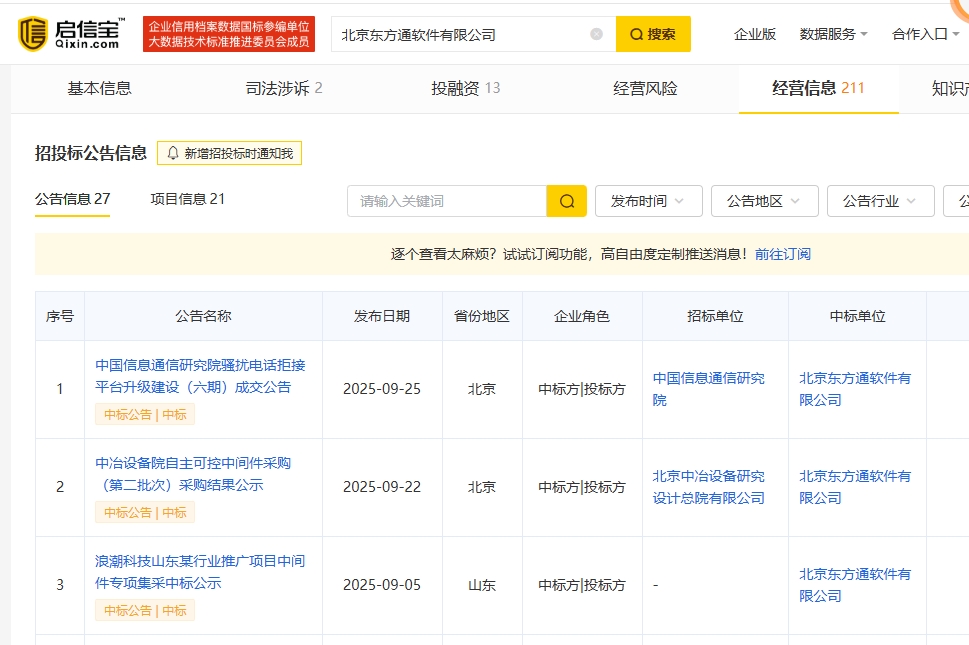Select the 经营信息 211 tab
Image resolution: width=969 pixels, height=645 pixels.
pyautogui.click(x=818, y=88)
